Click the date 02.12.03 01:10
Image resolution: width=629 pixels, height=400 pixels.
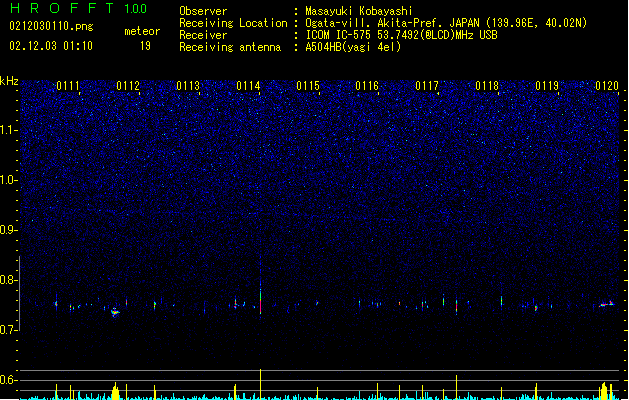51,46
